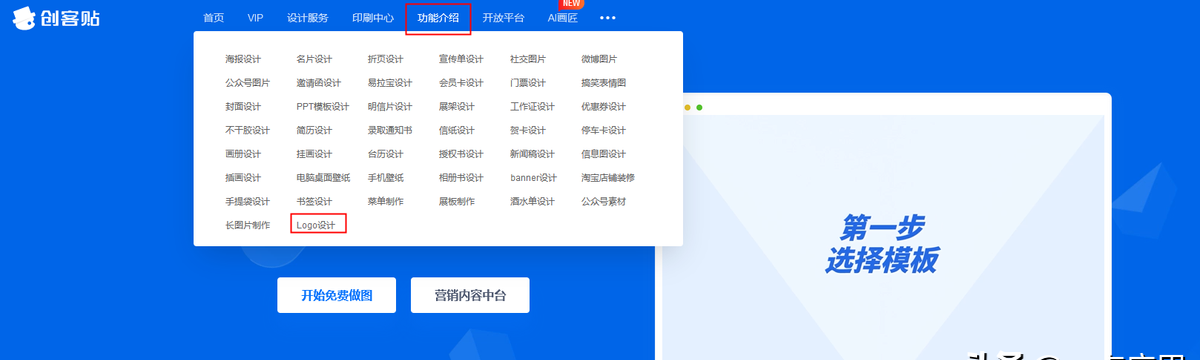The width and height of the screenshot is (1200, 360).
Task: Click the 营销内容中台 button
Action: 470,295
